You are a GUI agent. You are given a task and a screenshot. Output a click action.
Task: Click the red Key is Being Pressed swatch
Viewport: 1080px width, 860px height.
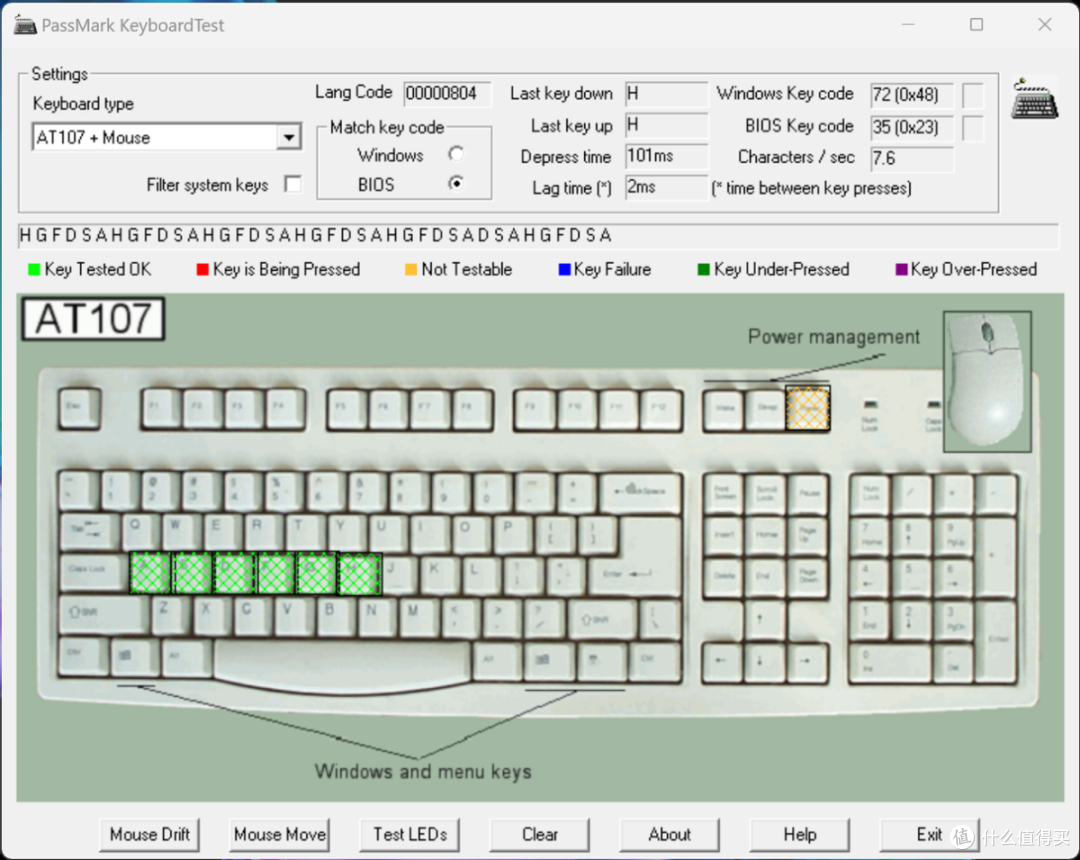(202, 269)
